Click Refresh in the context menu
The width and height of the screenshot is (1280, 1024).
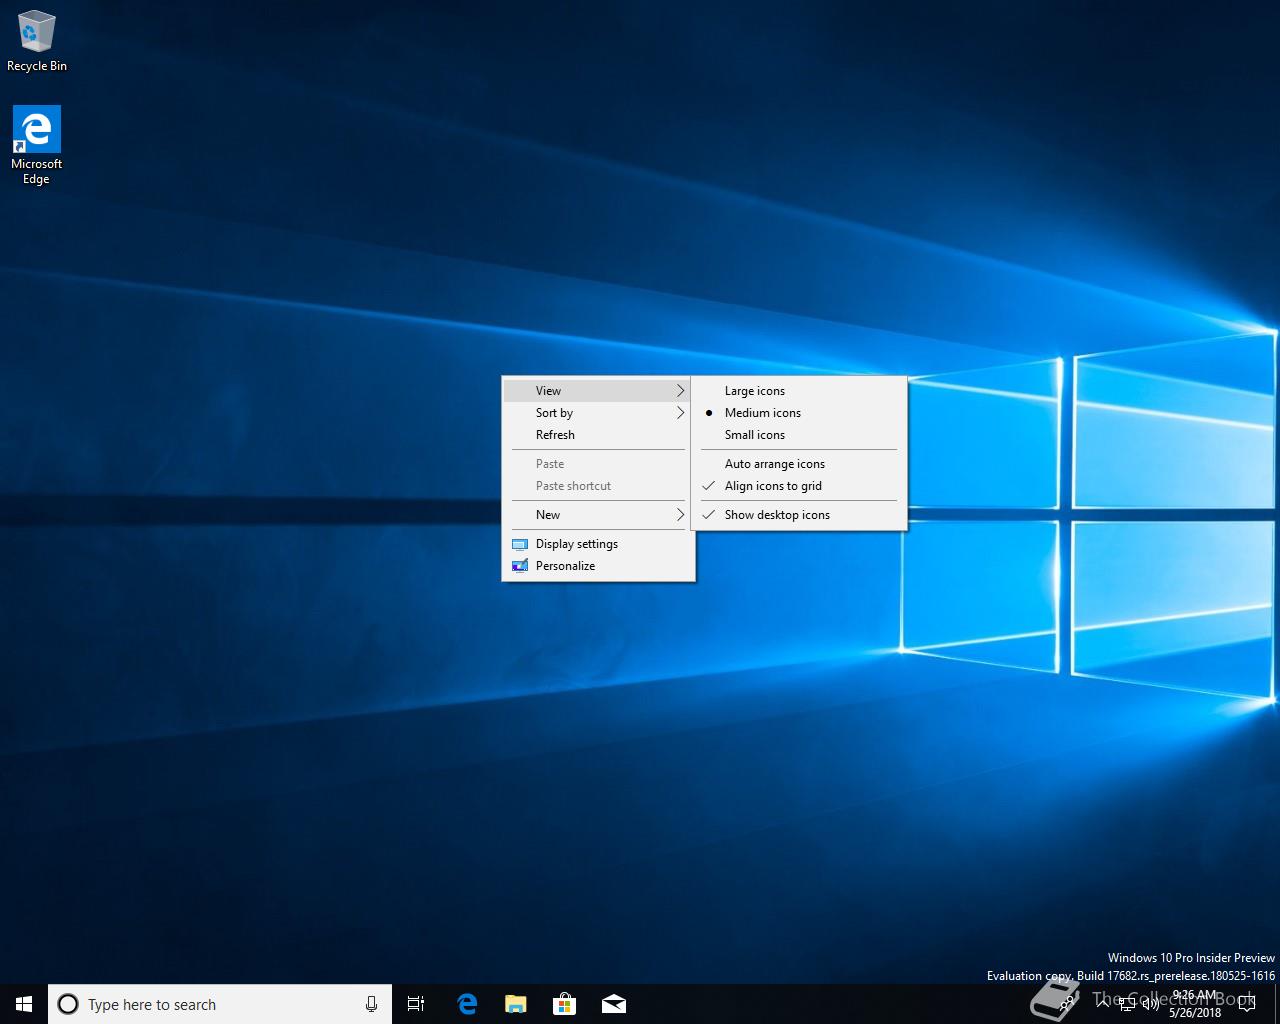tap(555, 435)
